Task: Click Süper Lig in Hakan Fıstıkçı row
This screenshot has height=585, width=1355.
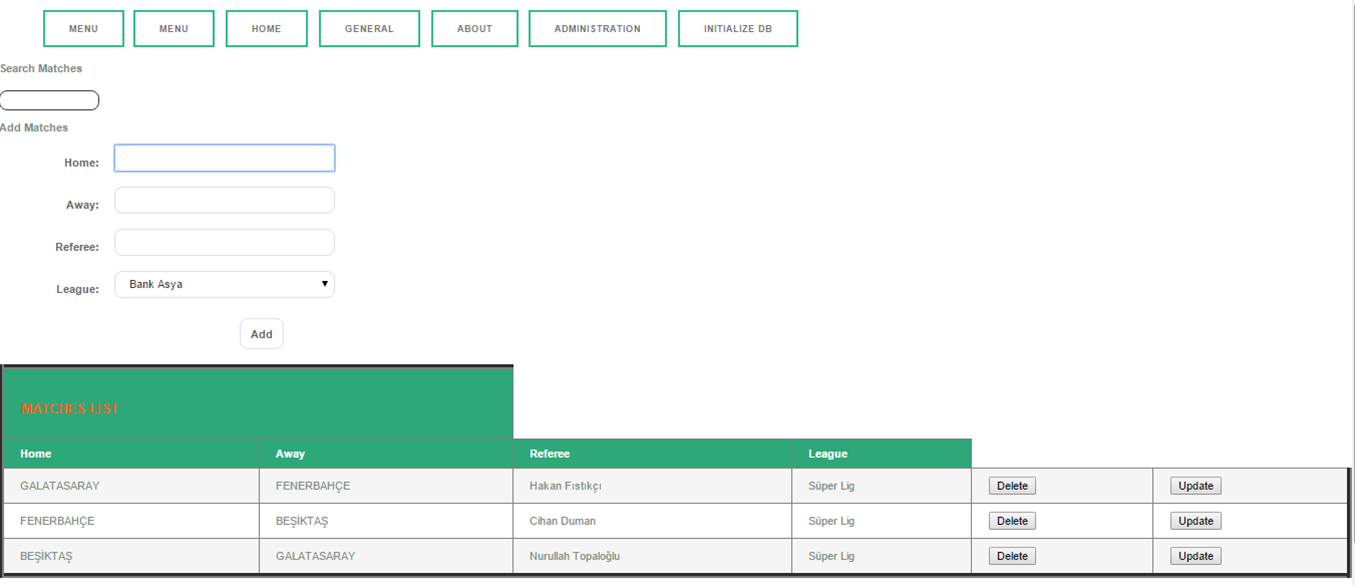Action: pos(831,486)
